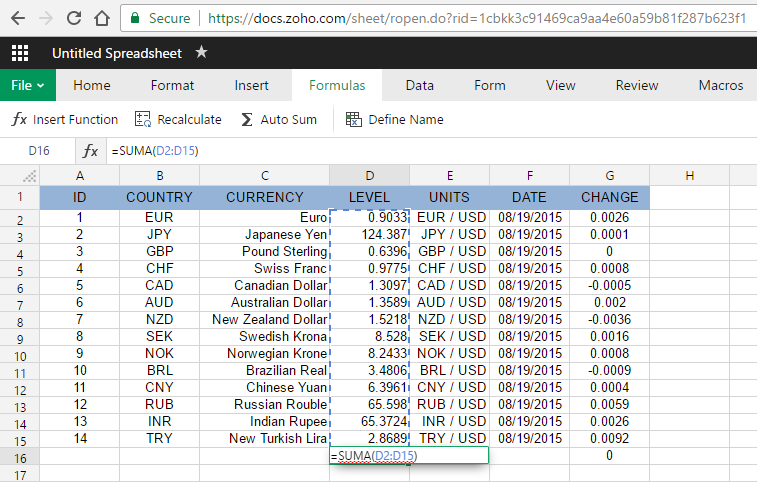
Task: Select column H header
Action: pos(689,175)
